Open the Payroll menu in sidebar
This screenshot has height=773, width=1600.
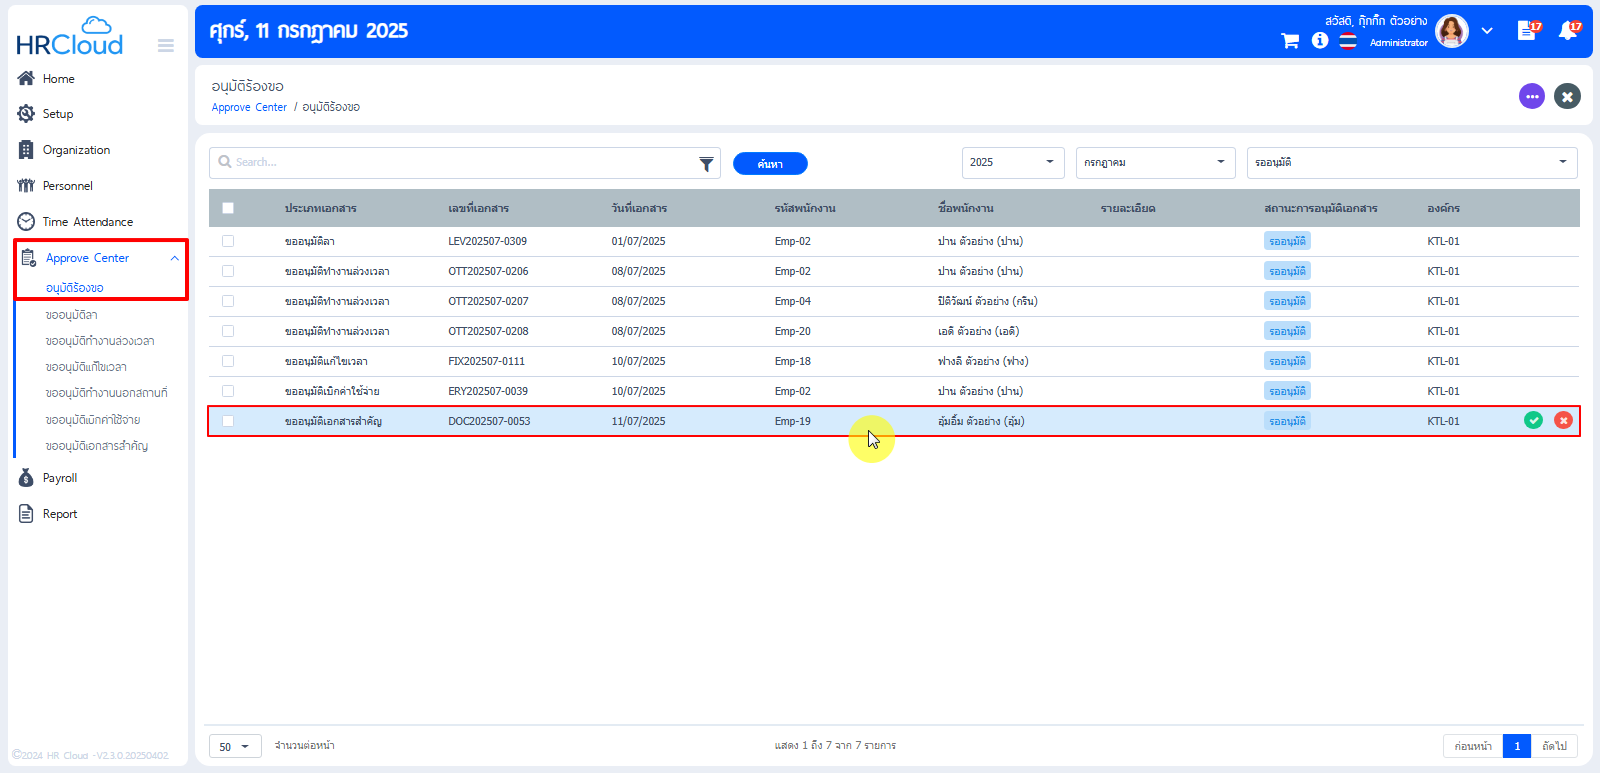pos(60,478)
